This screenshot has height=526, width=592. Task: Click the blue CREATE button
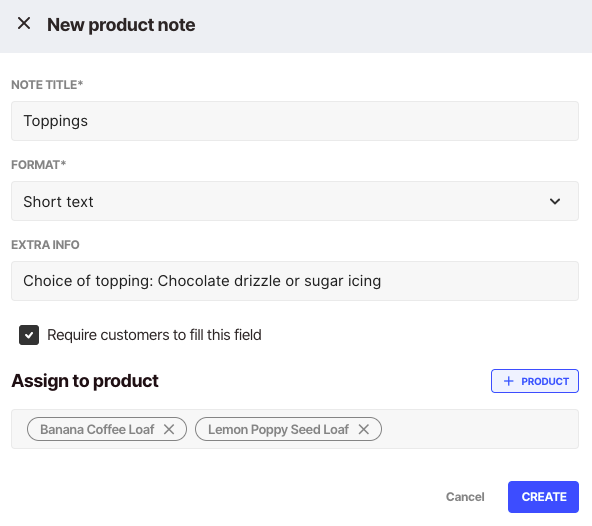point(543,497)
